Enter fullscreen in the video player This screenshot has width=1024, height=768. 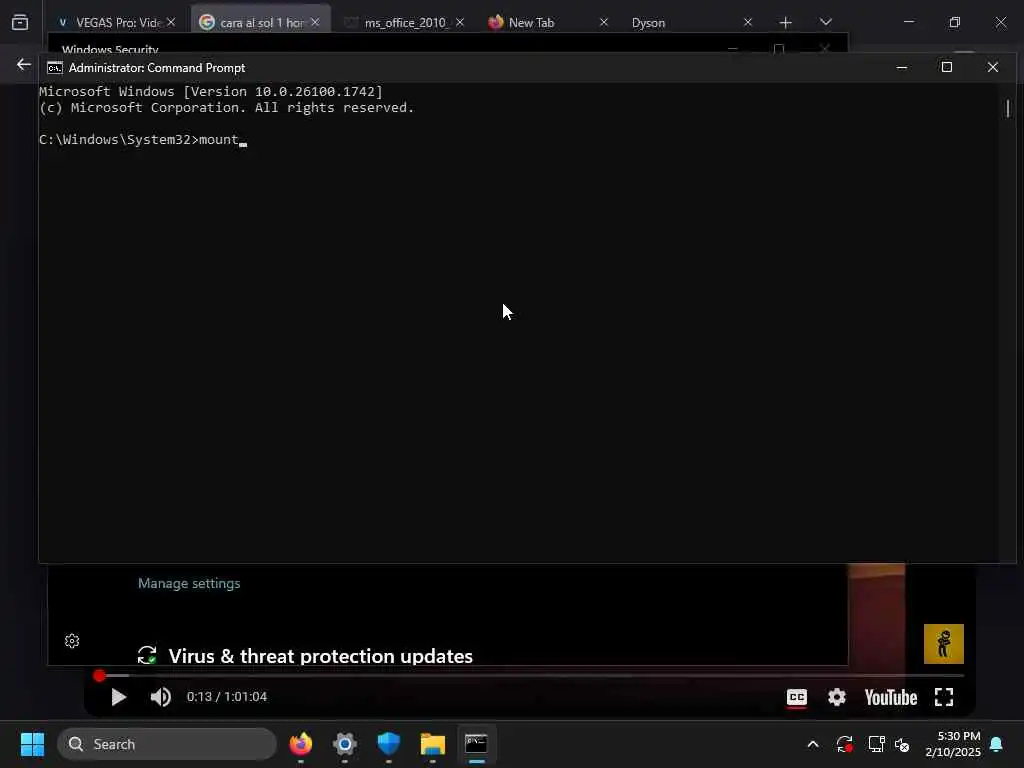coord(944,697)
